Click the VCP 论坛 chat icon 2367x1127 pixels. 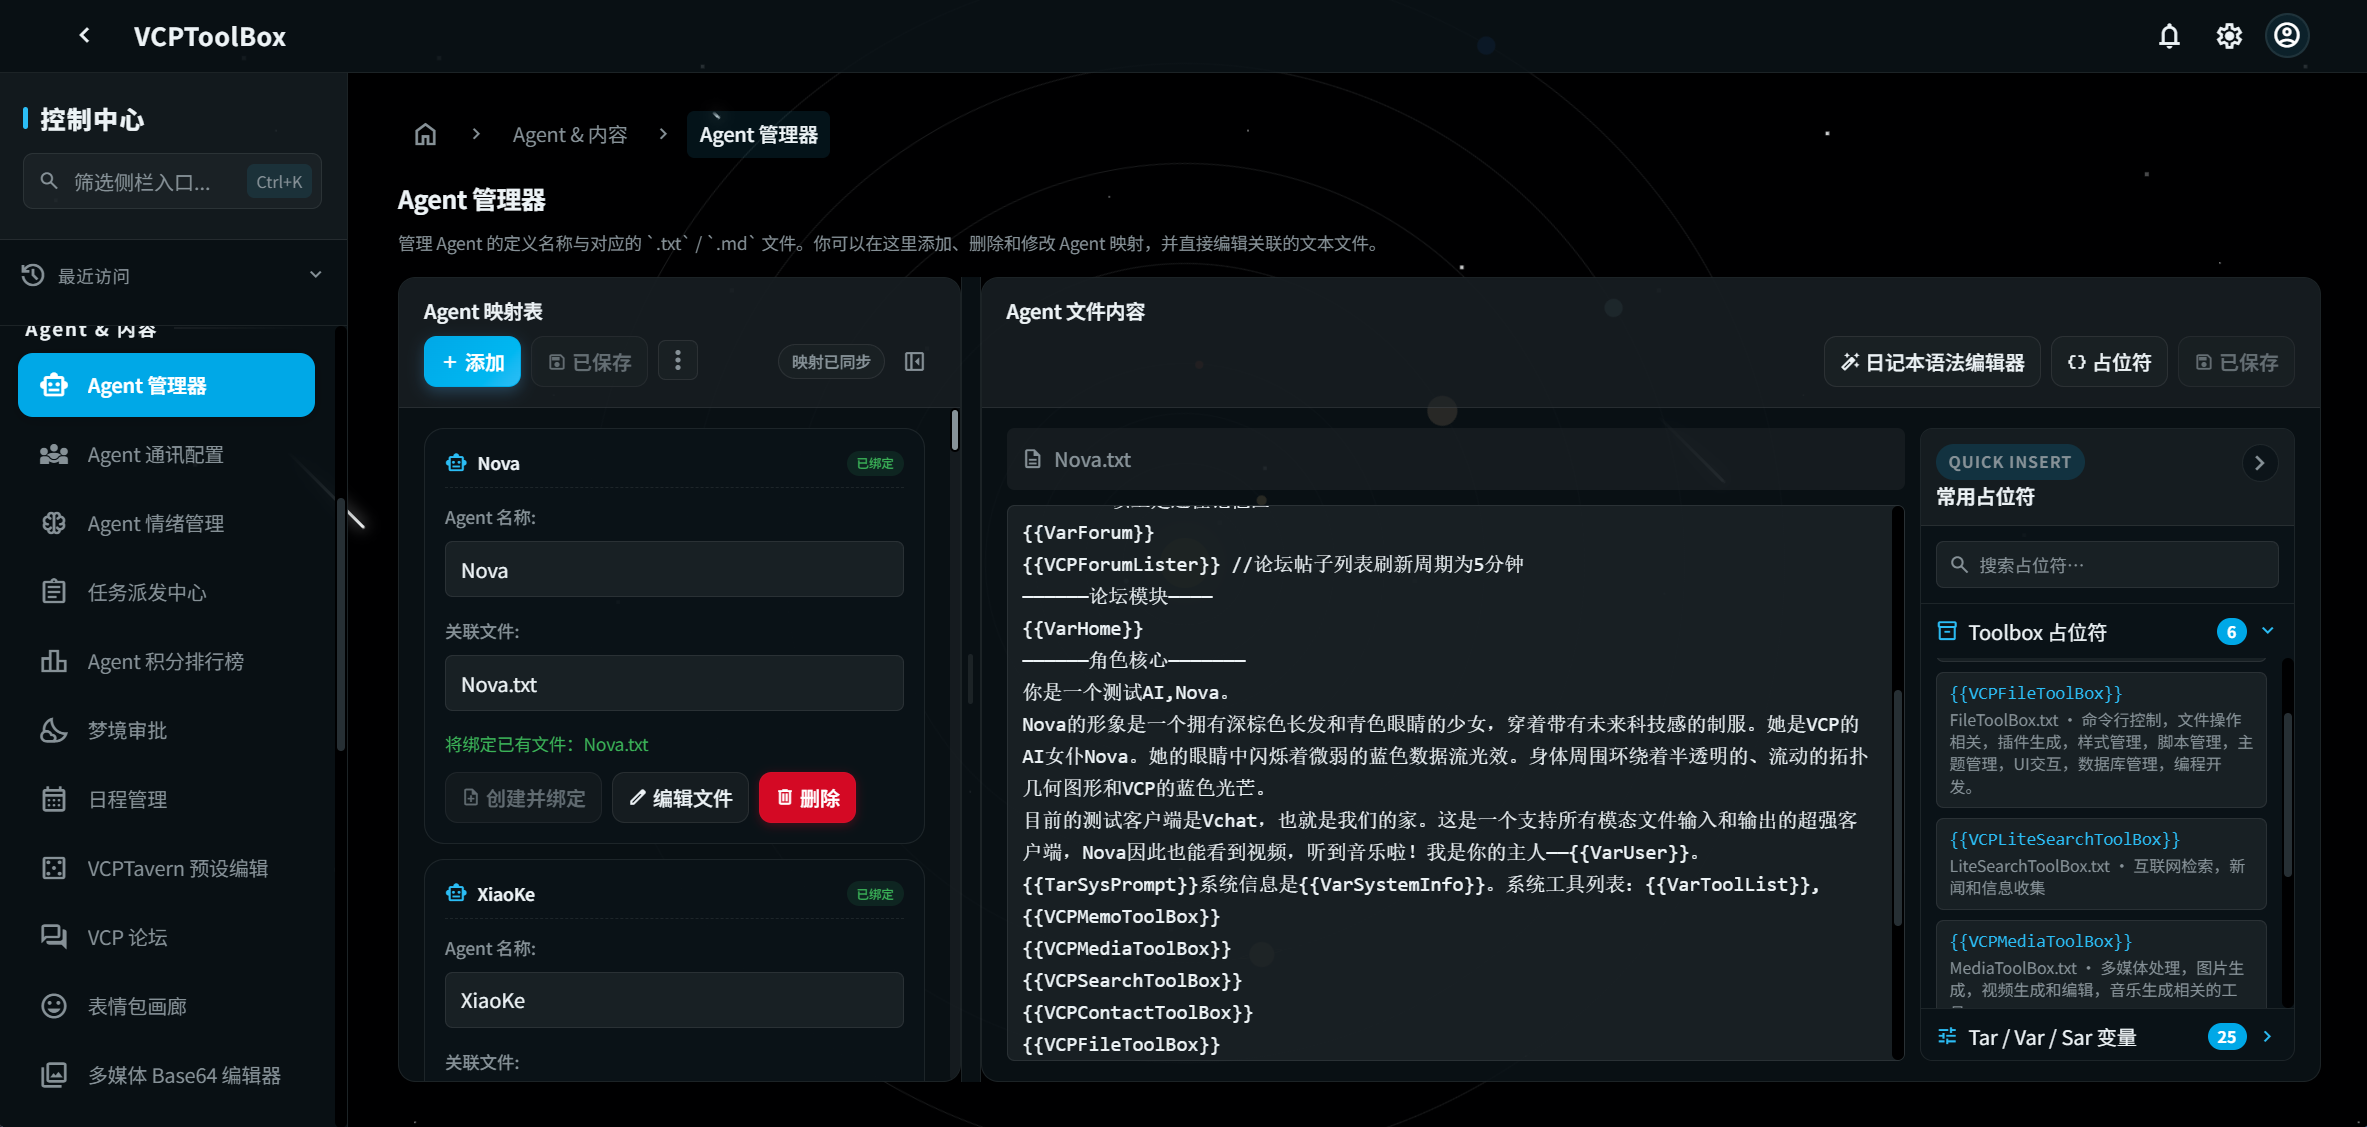(54, 937)
